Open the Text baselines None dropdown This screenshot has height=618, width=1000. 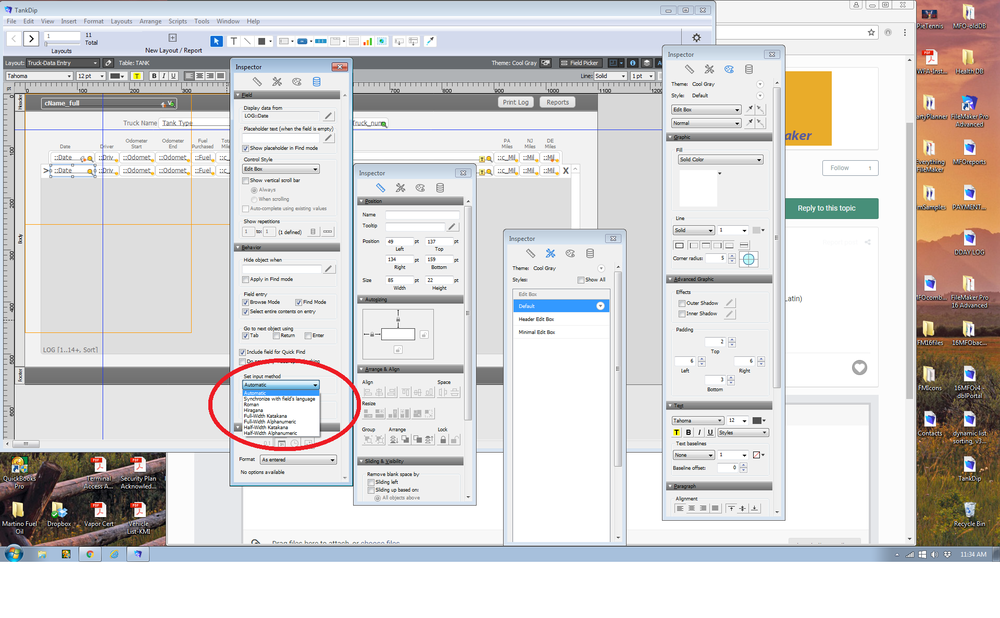(x=693, y=455)
